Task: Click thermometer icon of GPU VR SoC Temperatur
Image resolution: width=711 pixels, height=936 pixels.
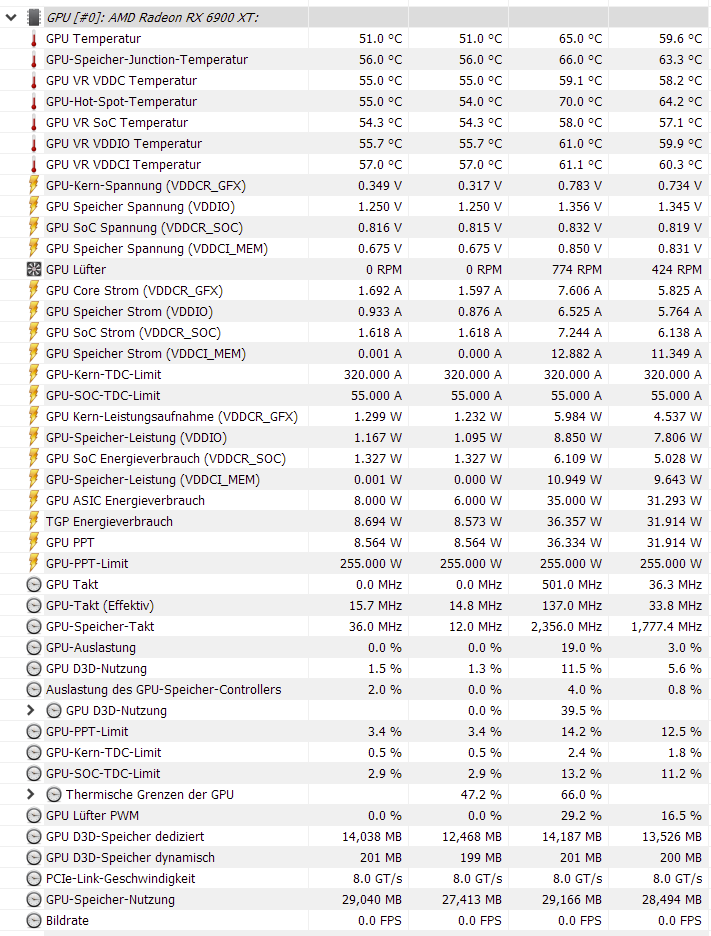Action: [x=34, y=123]
